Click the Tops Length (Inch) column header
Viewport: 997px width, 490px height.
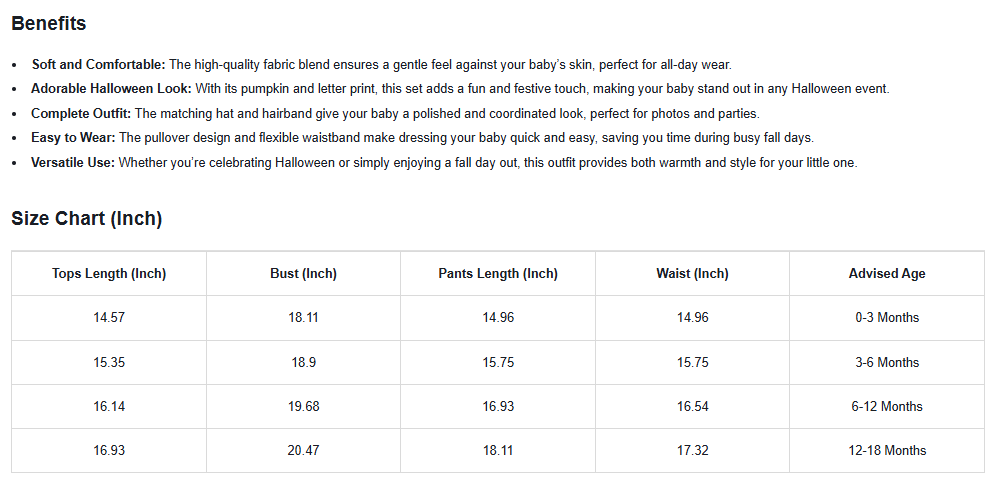point(109,273)
